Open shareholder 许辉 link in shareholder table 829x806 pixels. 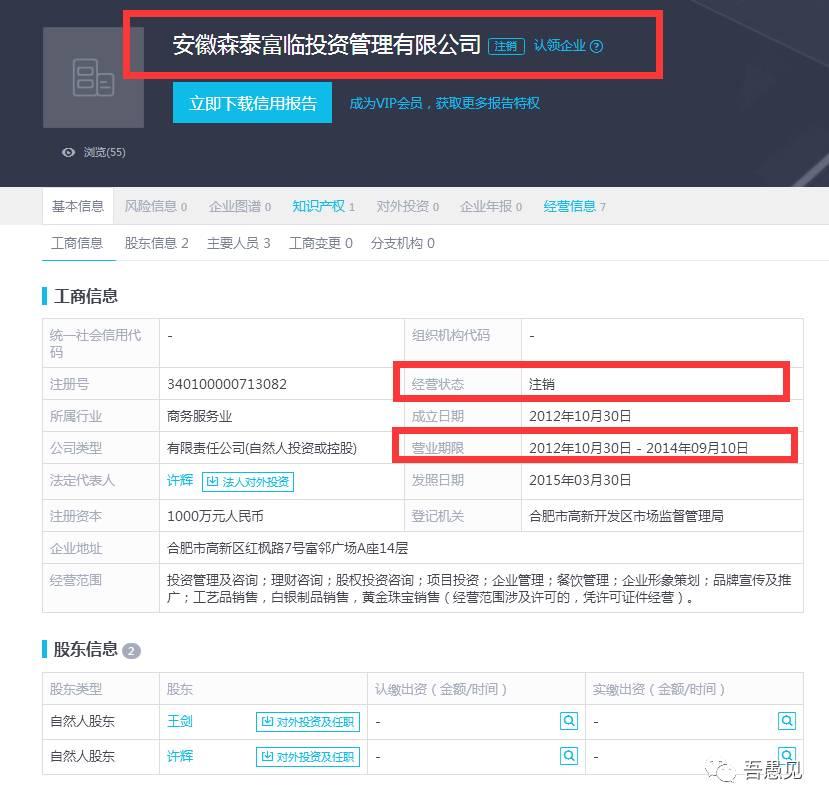click(180, 756)
